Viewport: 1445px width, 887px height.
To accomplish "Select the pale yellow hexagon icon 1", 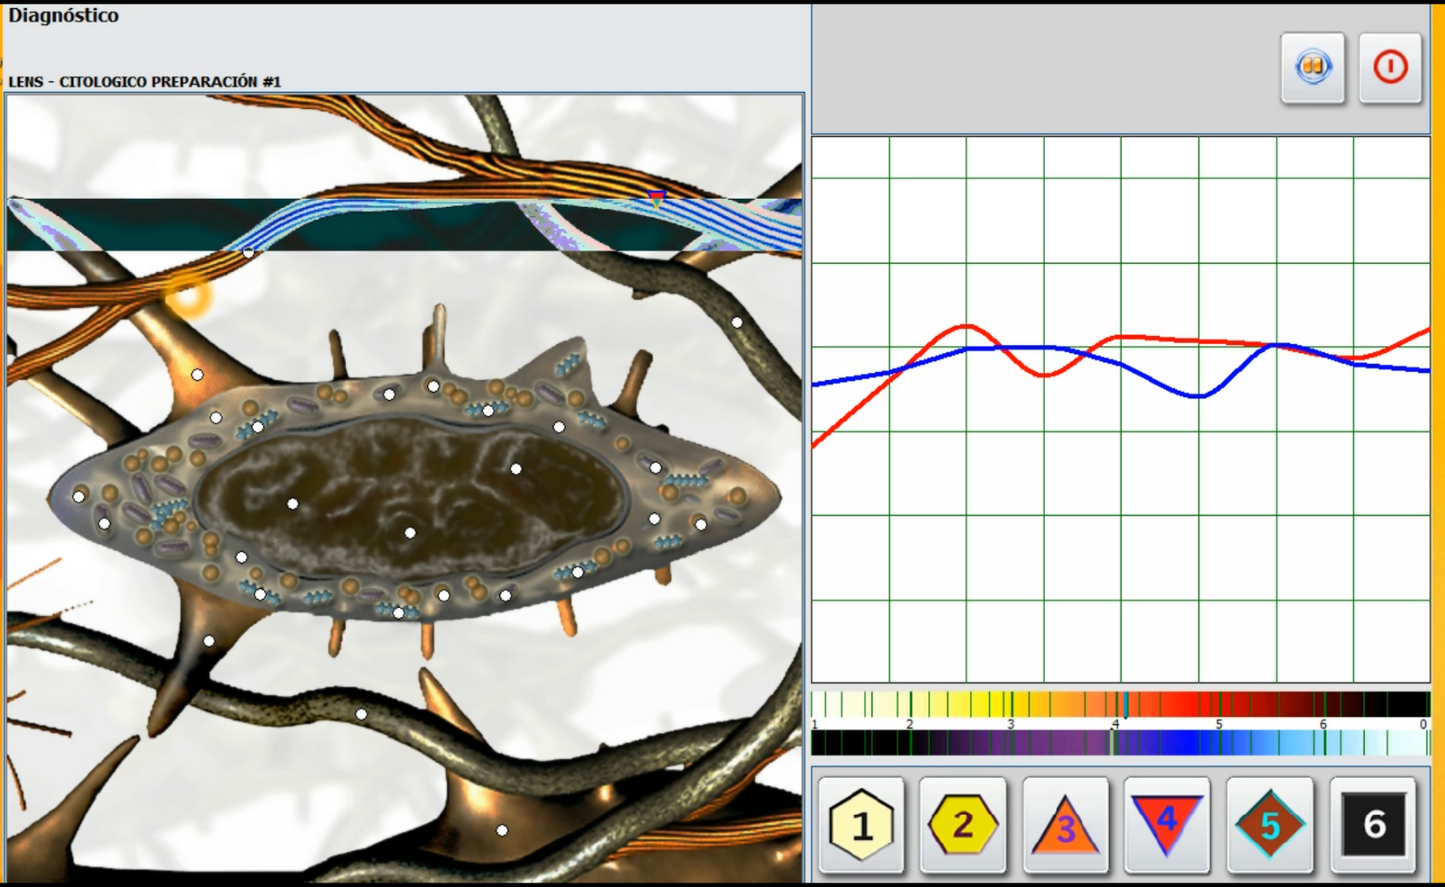I will point(861,825).
